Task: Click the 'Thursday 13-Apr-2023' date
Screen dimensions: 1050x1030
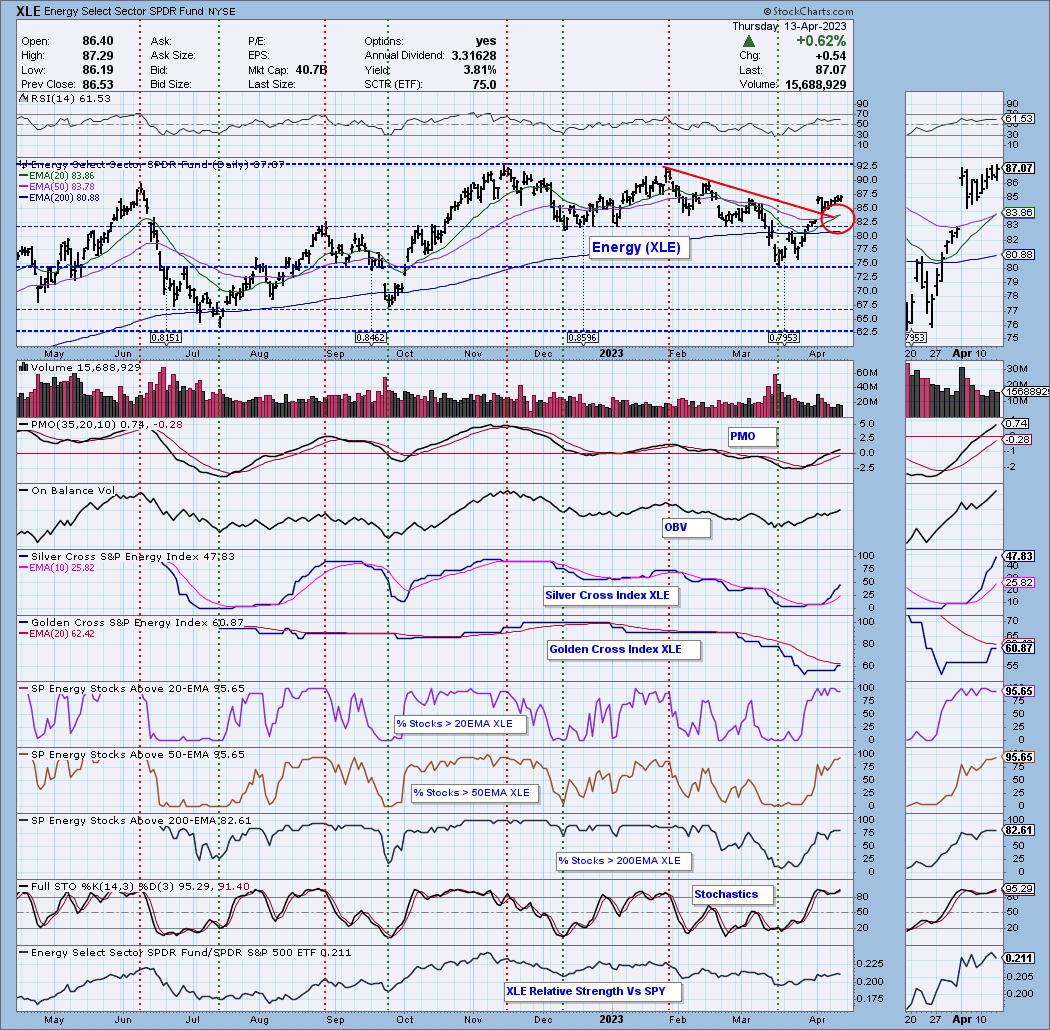Action: [x=789, y=26]
